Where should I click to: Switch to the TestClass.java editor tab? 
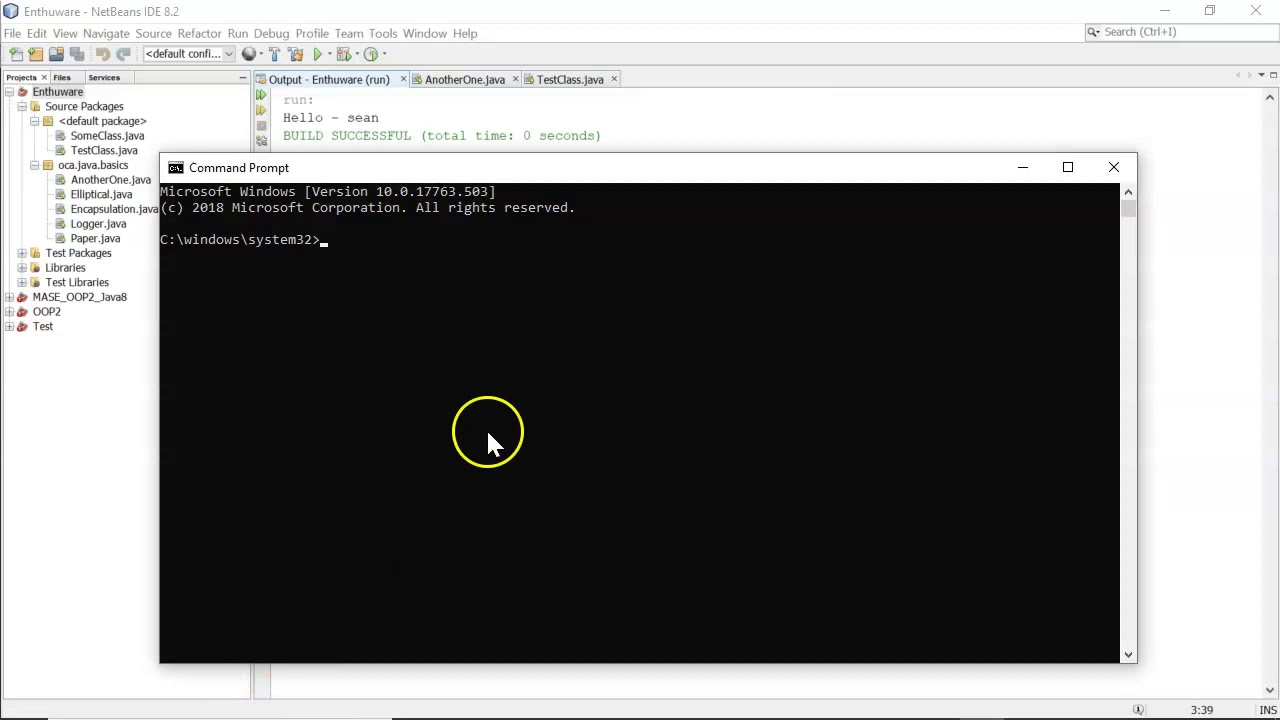pyautogui.click(x=570, y=79)
